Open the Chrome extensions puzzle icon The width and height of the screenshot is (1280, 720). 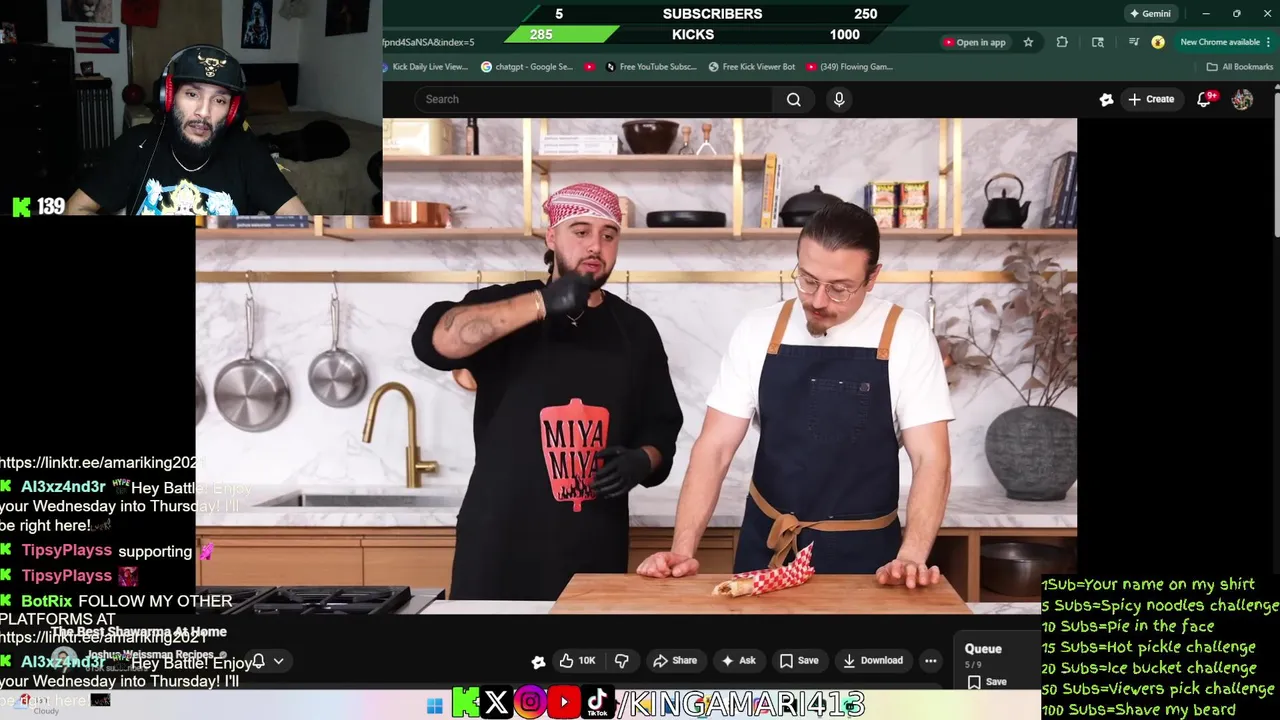[1062, 42]
